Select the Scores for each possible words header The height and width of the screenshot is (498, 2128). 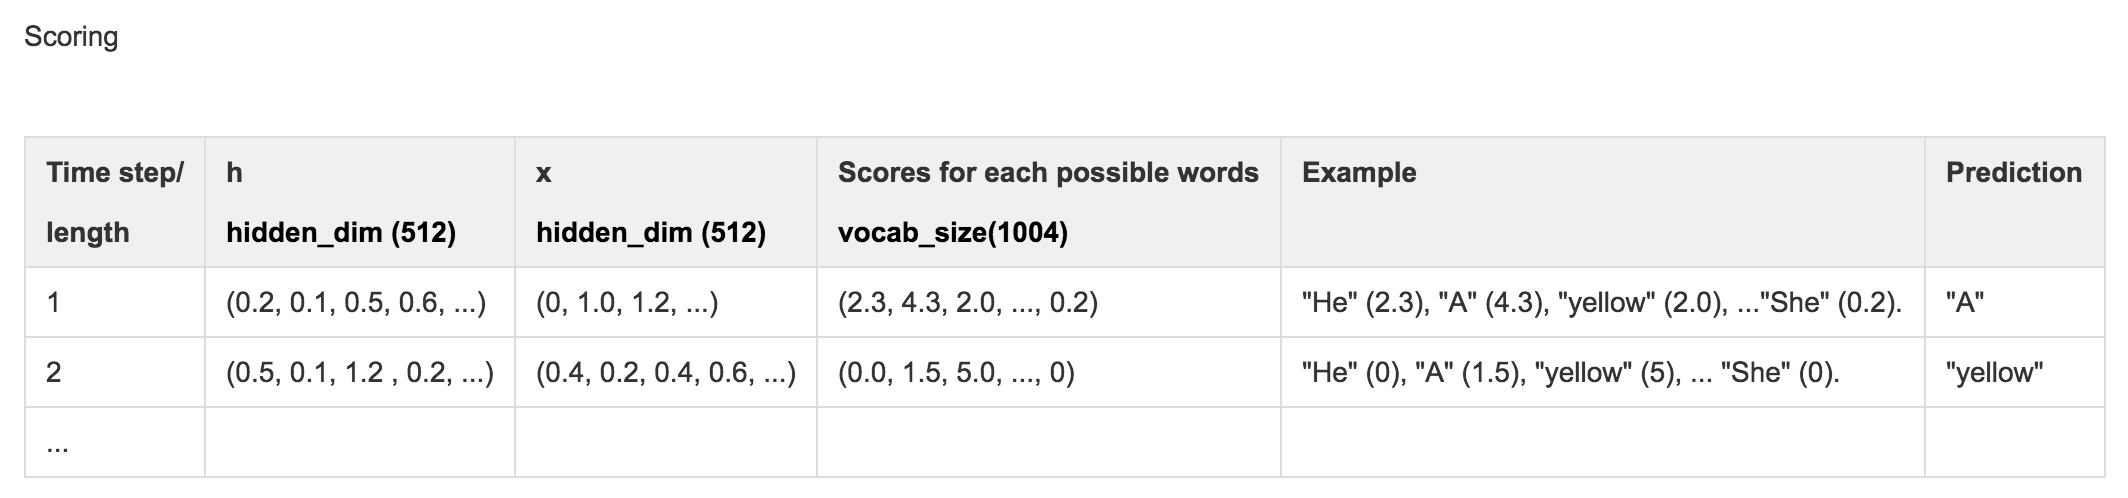pyautogui.click(x=1049, y=202)
